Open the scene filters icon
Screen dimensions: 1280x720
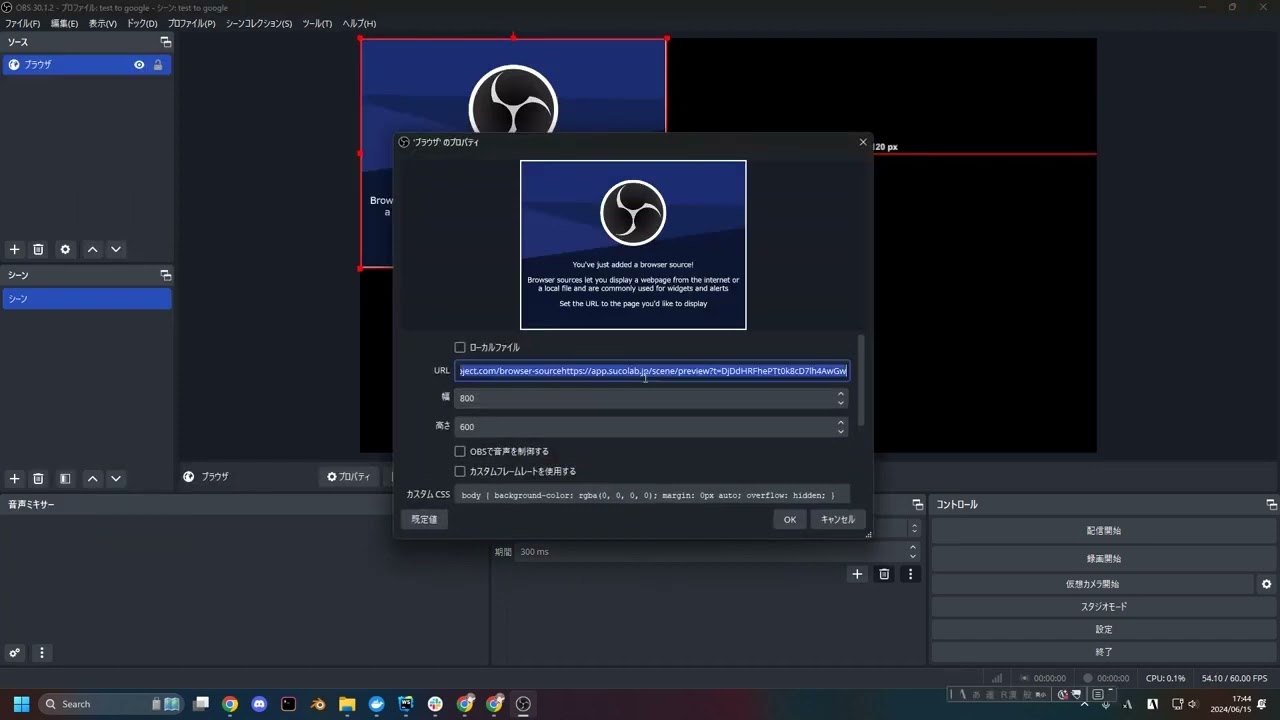pos(65,479)
